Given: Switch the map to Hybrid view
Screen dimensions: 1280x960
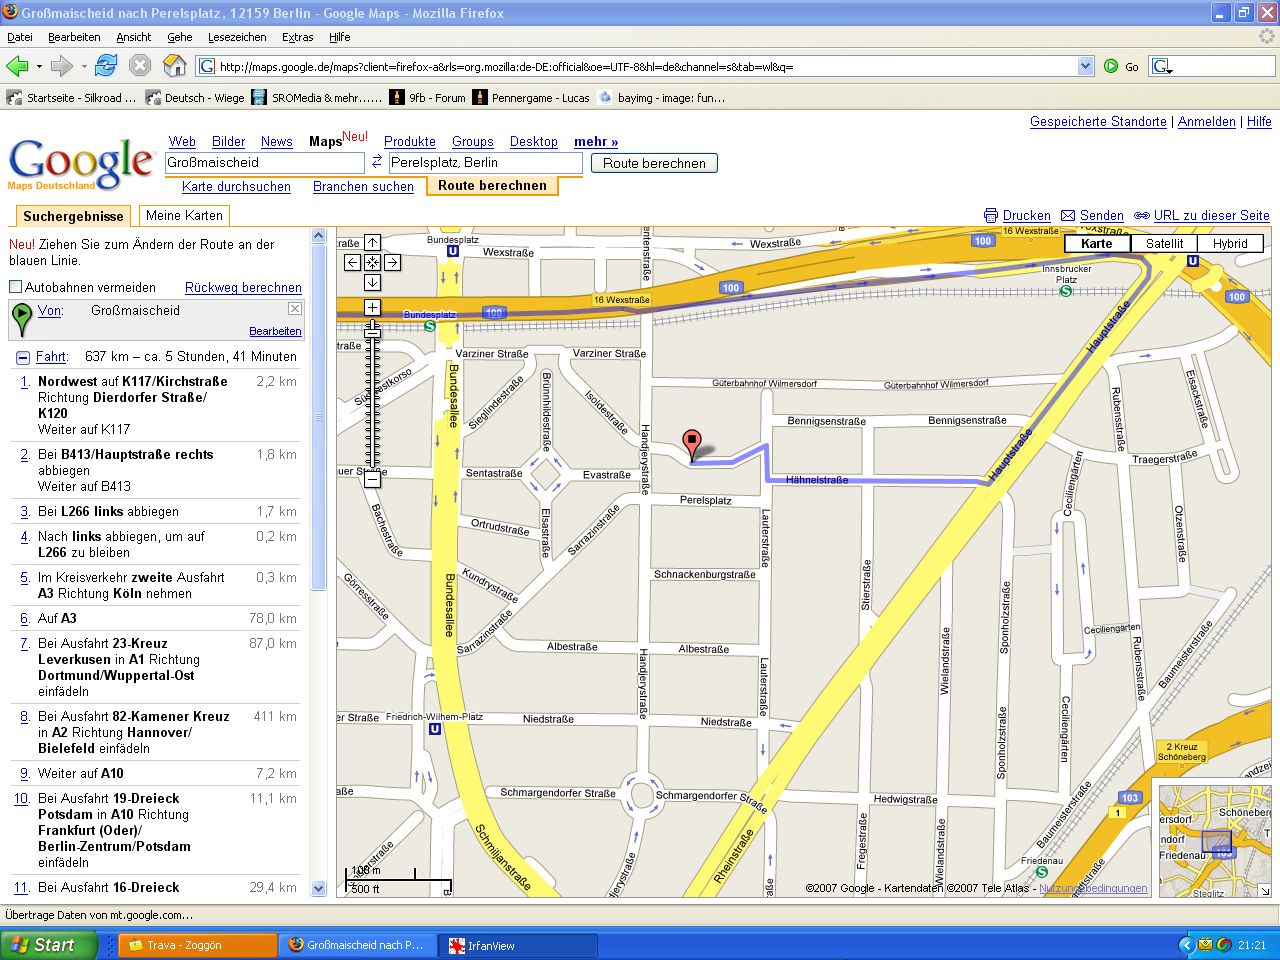Looking at the screenshot, I should click(1230, 243).
